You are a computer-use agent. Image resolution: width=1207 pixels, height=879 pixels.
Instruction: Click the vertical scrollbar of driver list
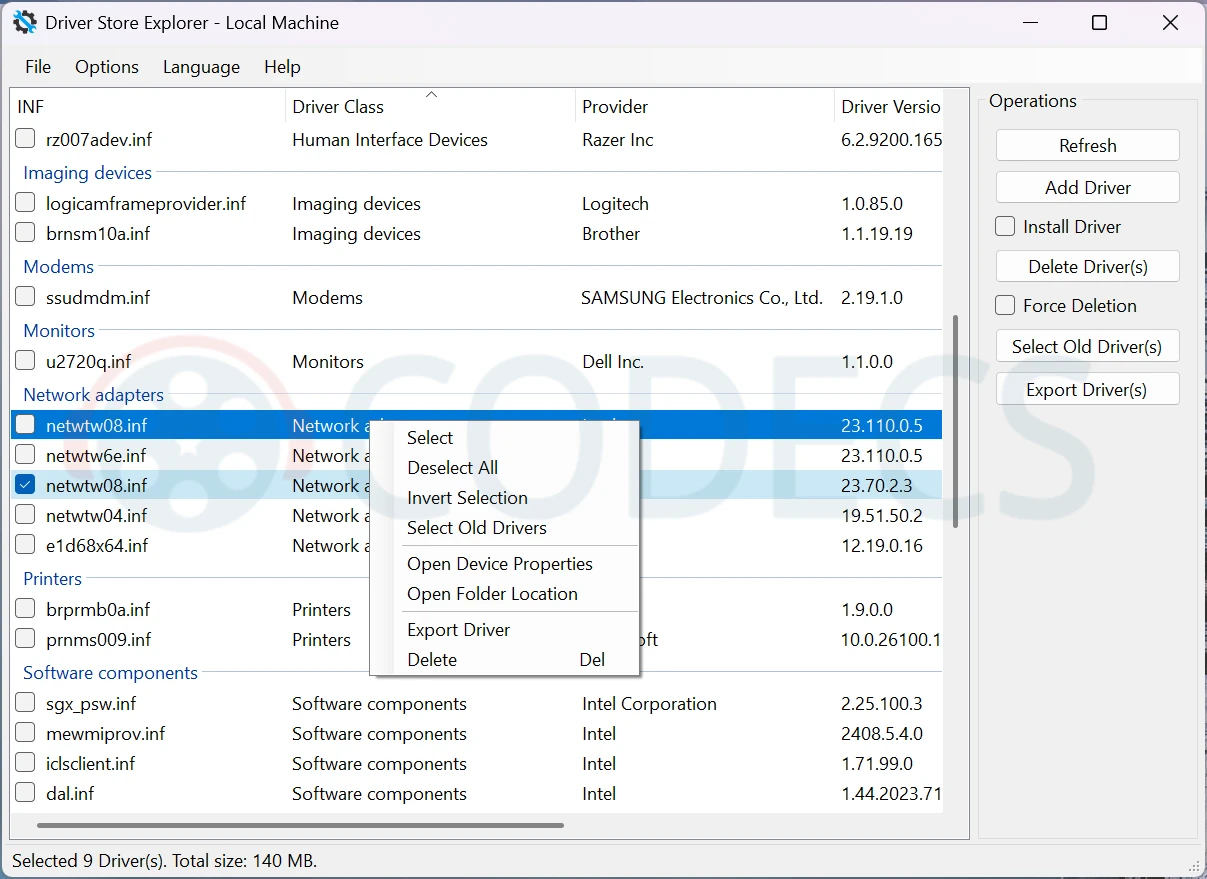(955, 420)
